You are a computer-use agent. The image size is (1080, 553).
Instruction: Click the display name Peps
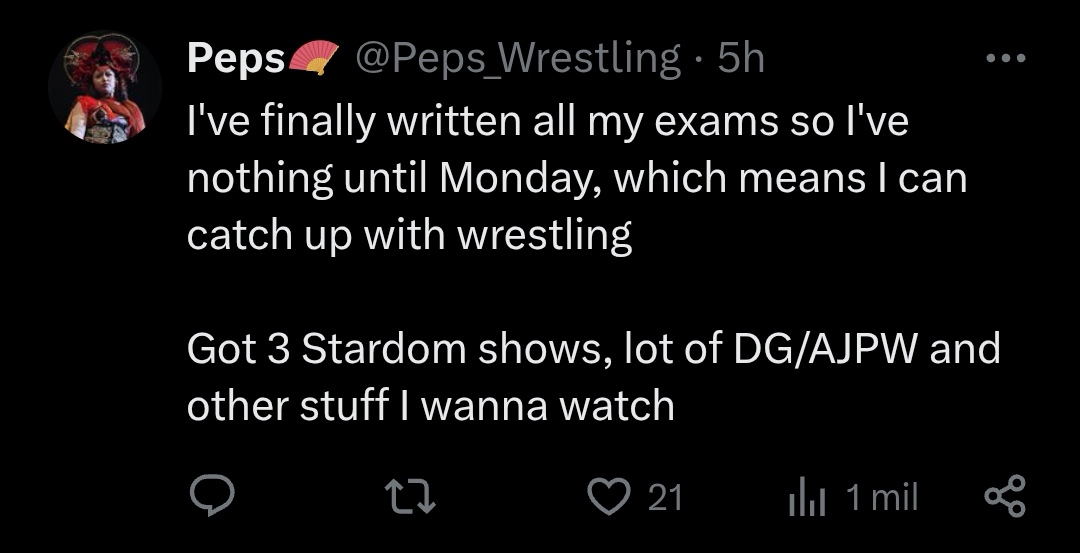tap(236, 60)
